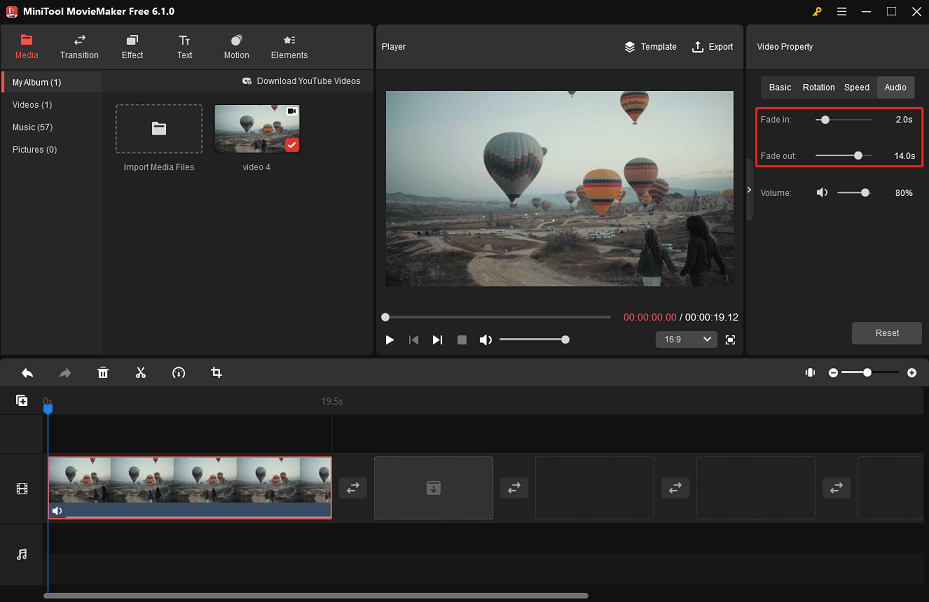Click the empty clip placeholder with arrow

(434, 488)
